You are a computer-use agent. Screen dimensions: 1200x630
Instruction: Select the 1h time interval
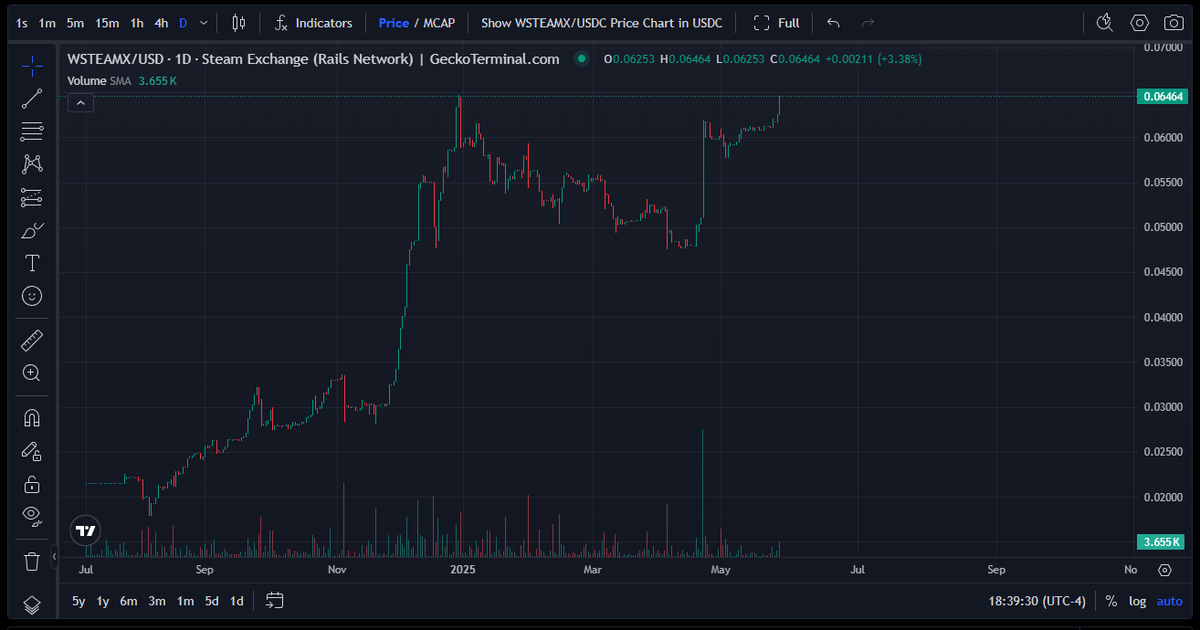click(x=137, y=23)
